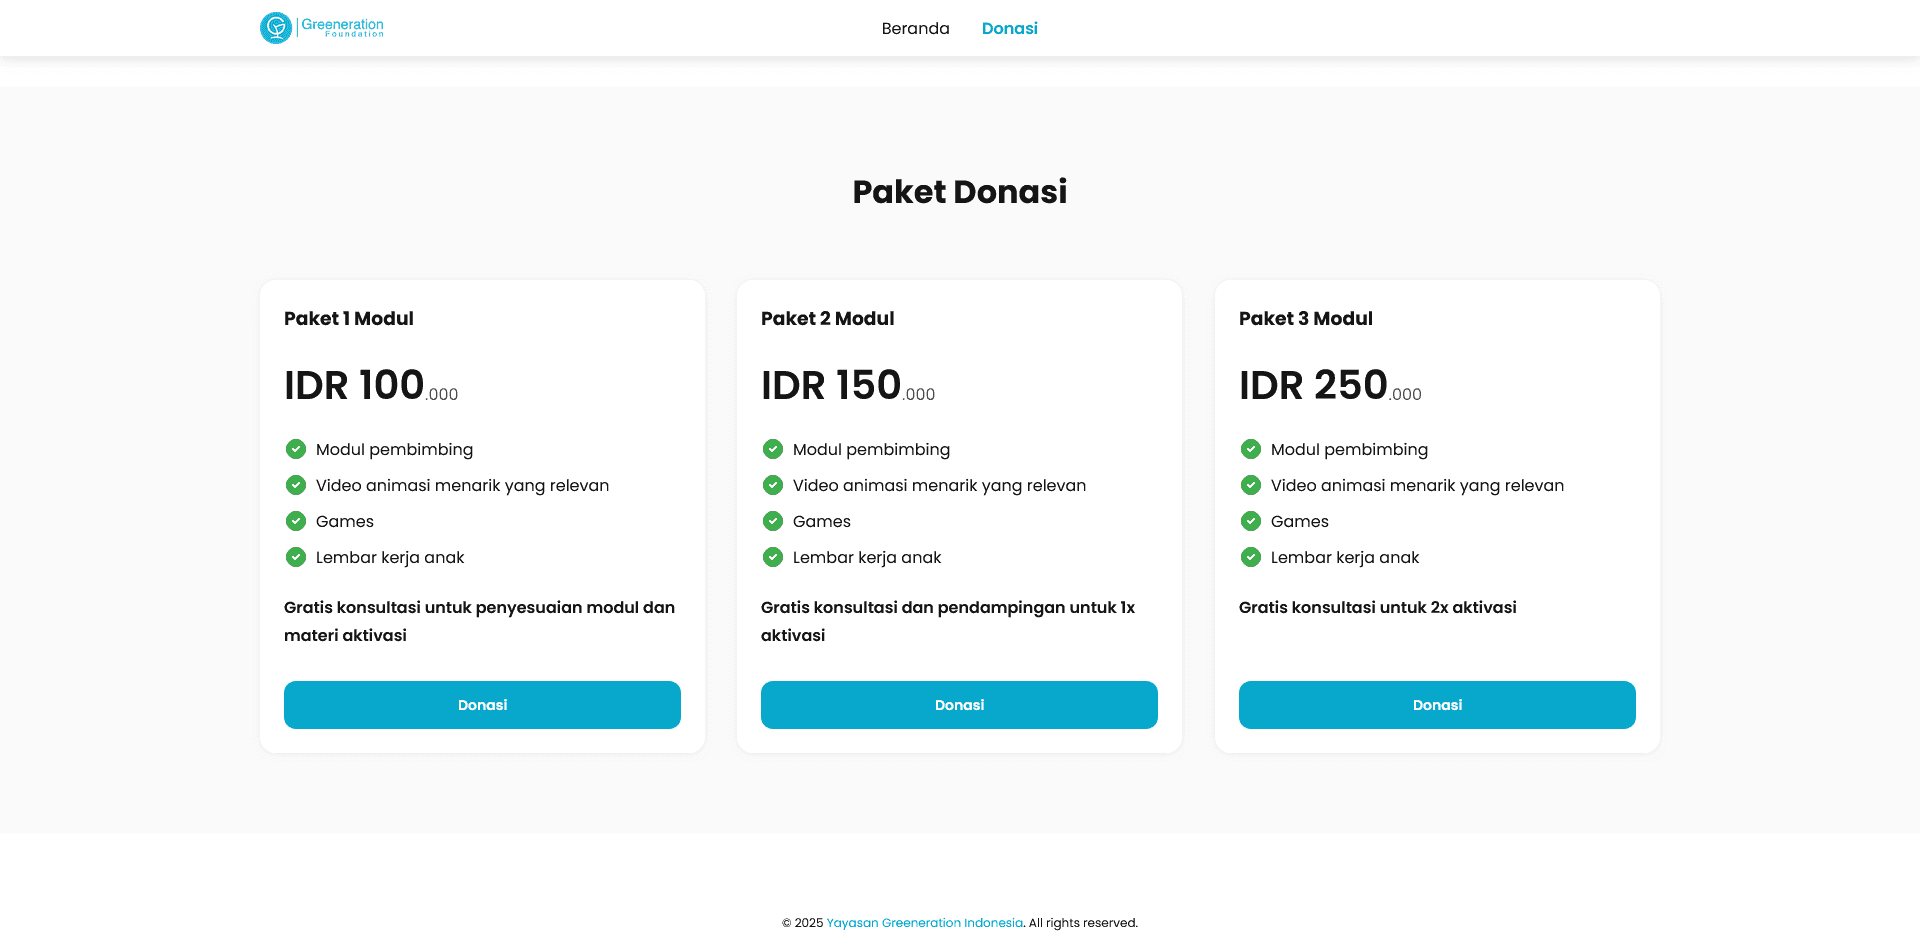Open the Beranda navigation menu item
1920x947 pixels.
[x=915, y=28]
